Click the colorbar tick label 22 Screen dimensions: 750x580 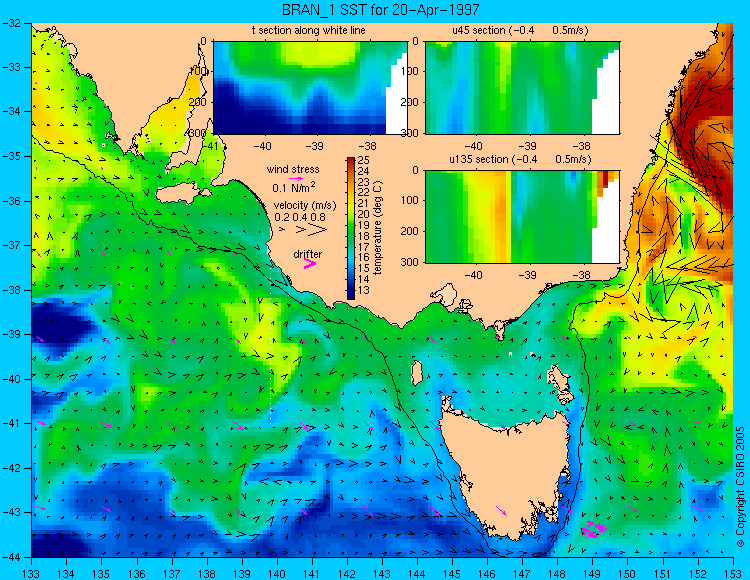coord(364,192)
